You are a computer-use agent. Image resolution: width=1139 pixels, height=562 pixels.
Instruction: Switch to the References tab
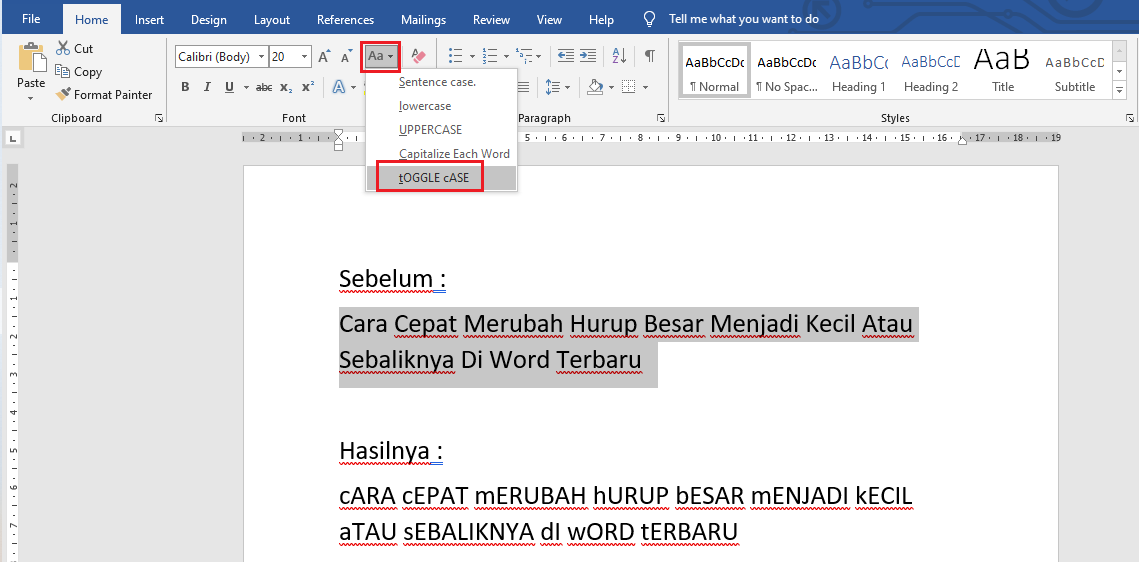coord(346,20)
